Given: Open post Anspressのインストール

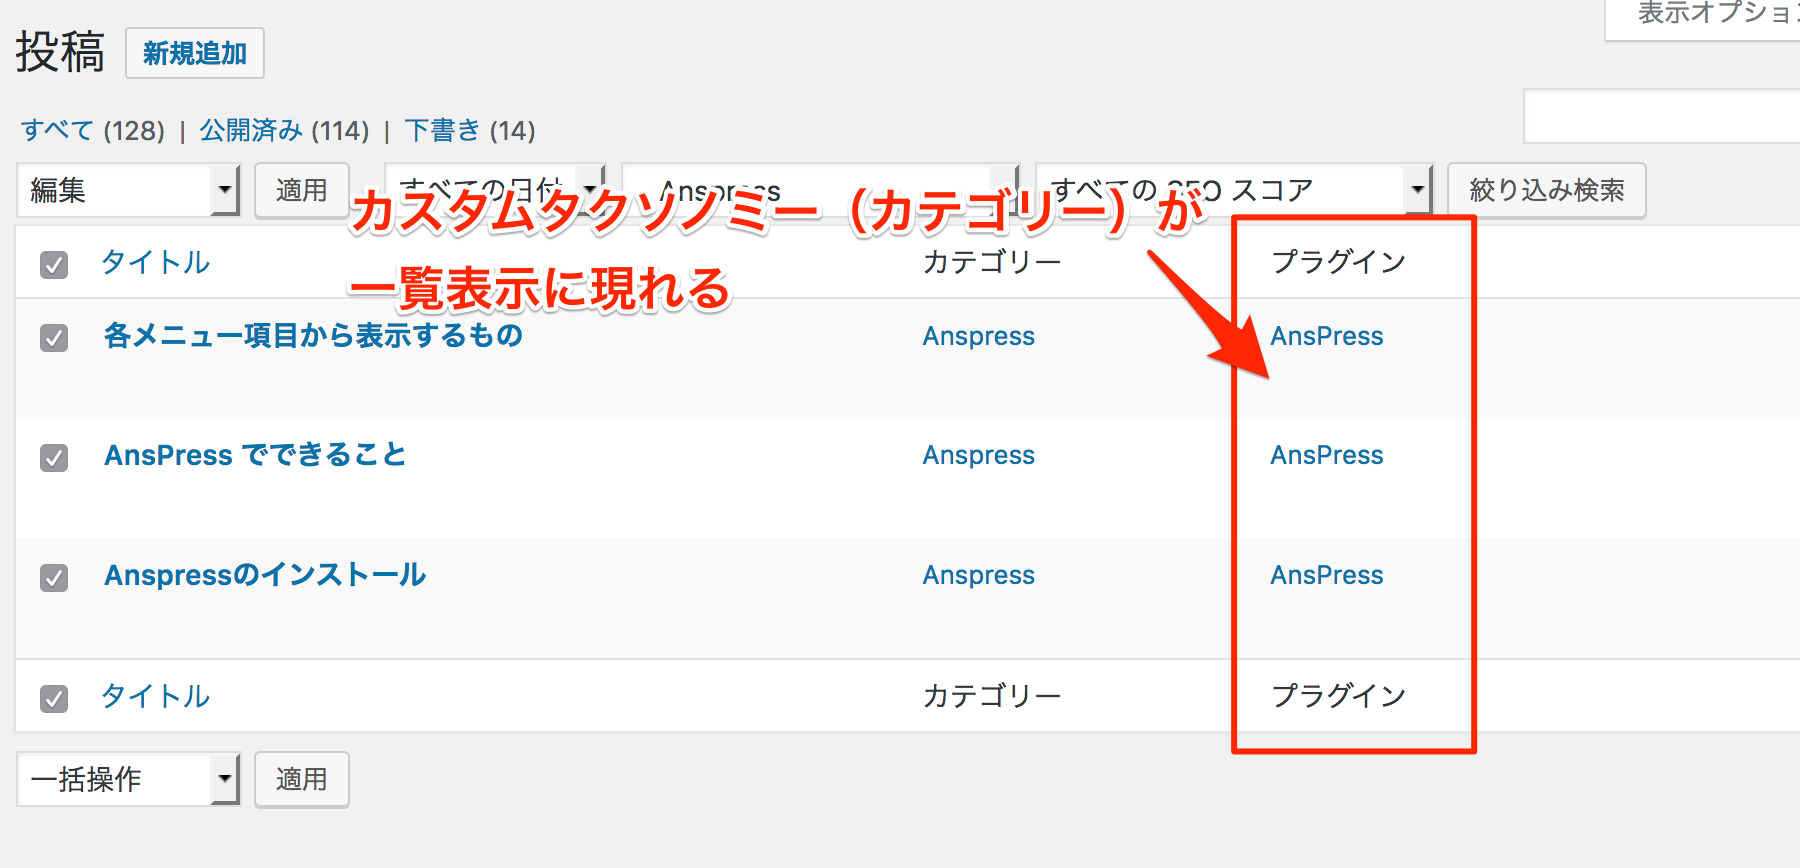Looking at the screenshot, I should coord(266,575).
